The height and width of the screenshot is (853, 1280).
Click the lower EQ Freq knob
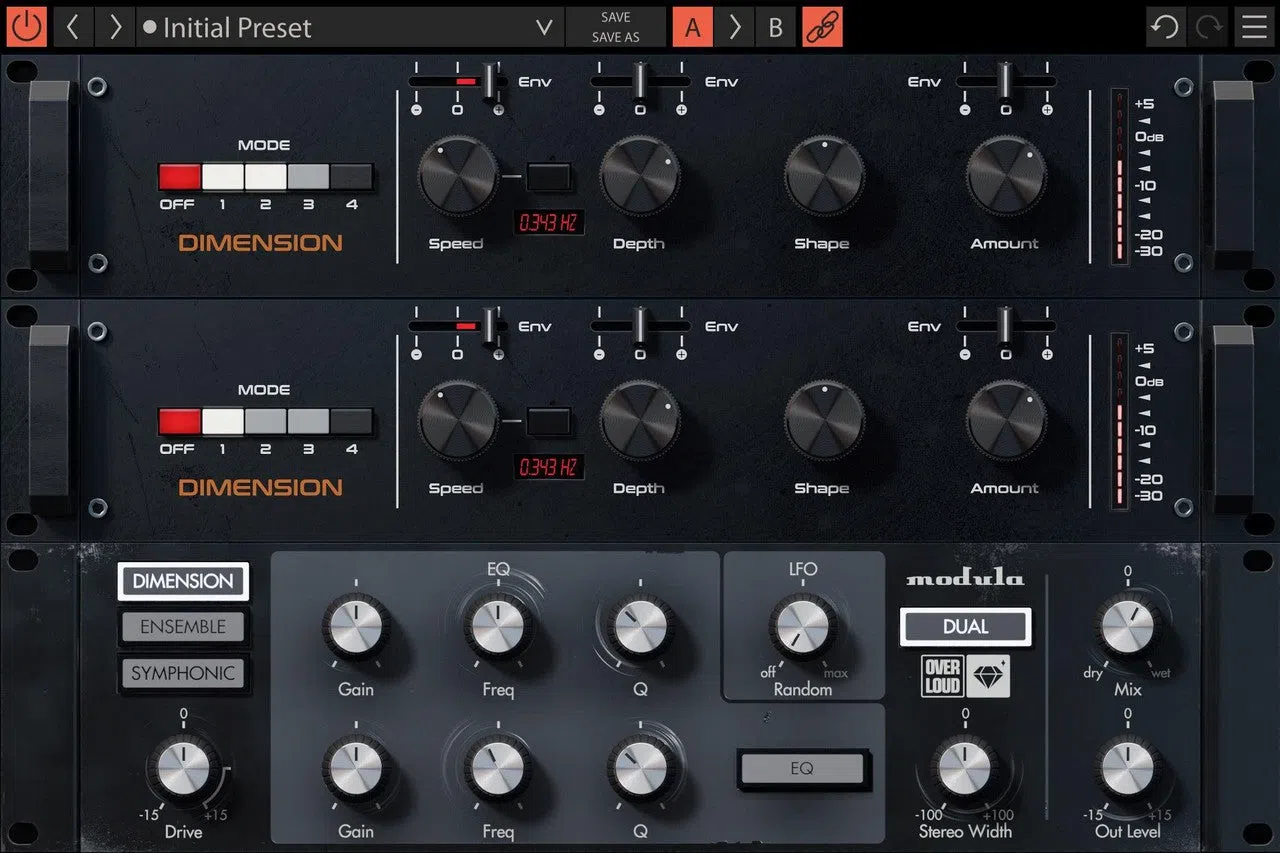pos(497,768)
